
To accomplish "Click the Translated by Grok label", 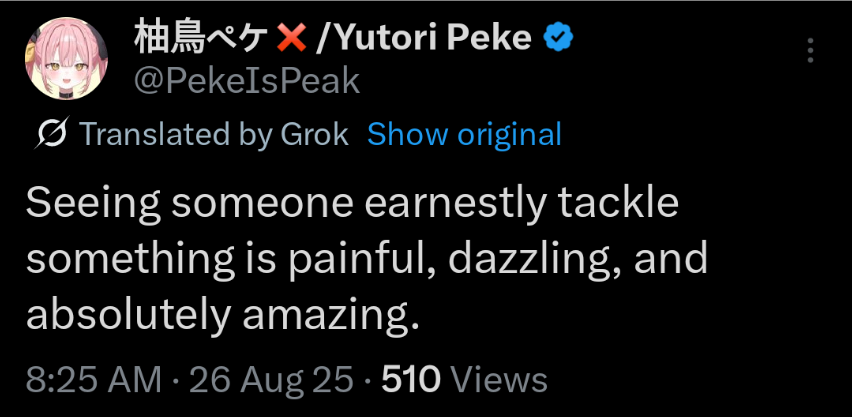I will [x=213, y=134].
